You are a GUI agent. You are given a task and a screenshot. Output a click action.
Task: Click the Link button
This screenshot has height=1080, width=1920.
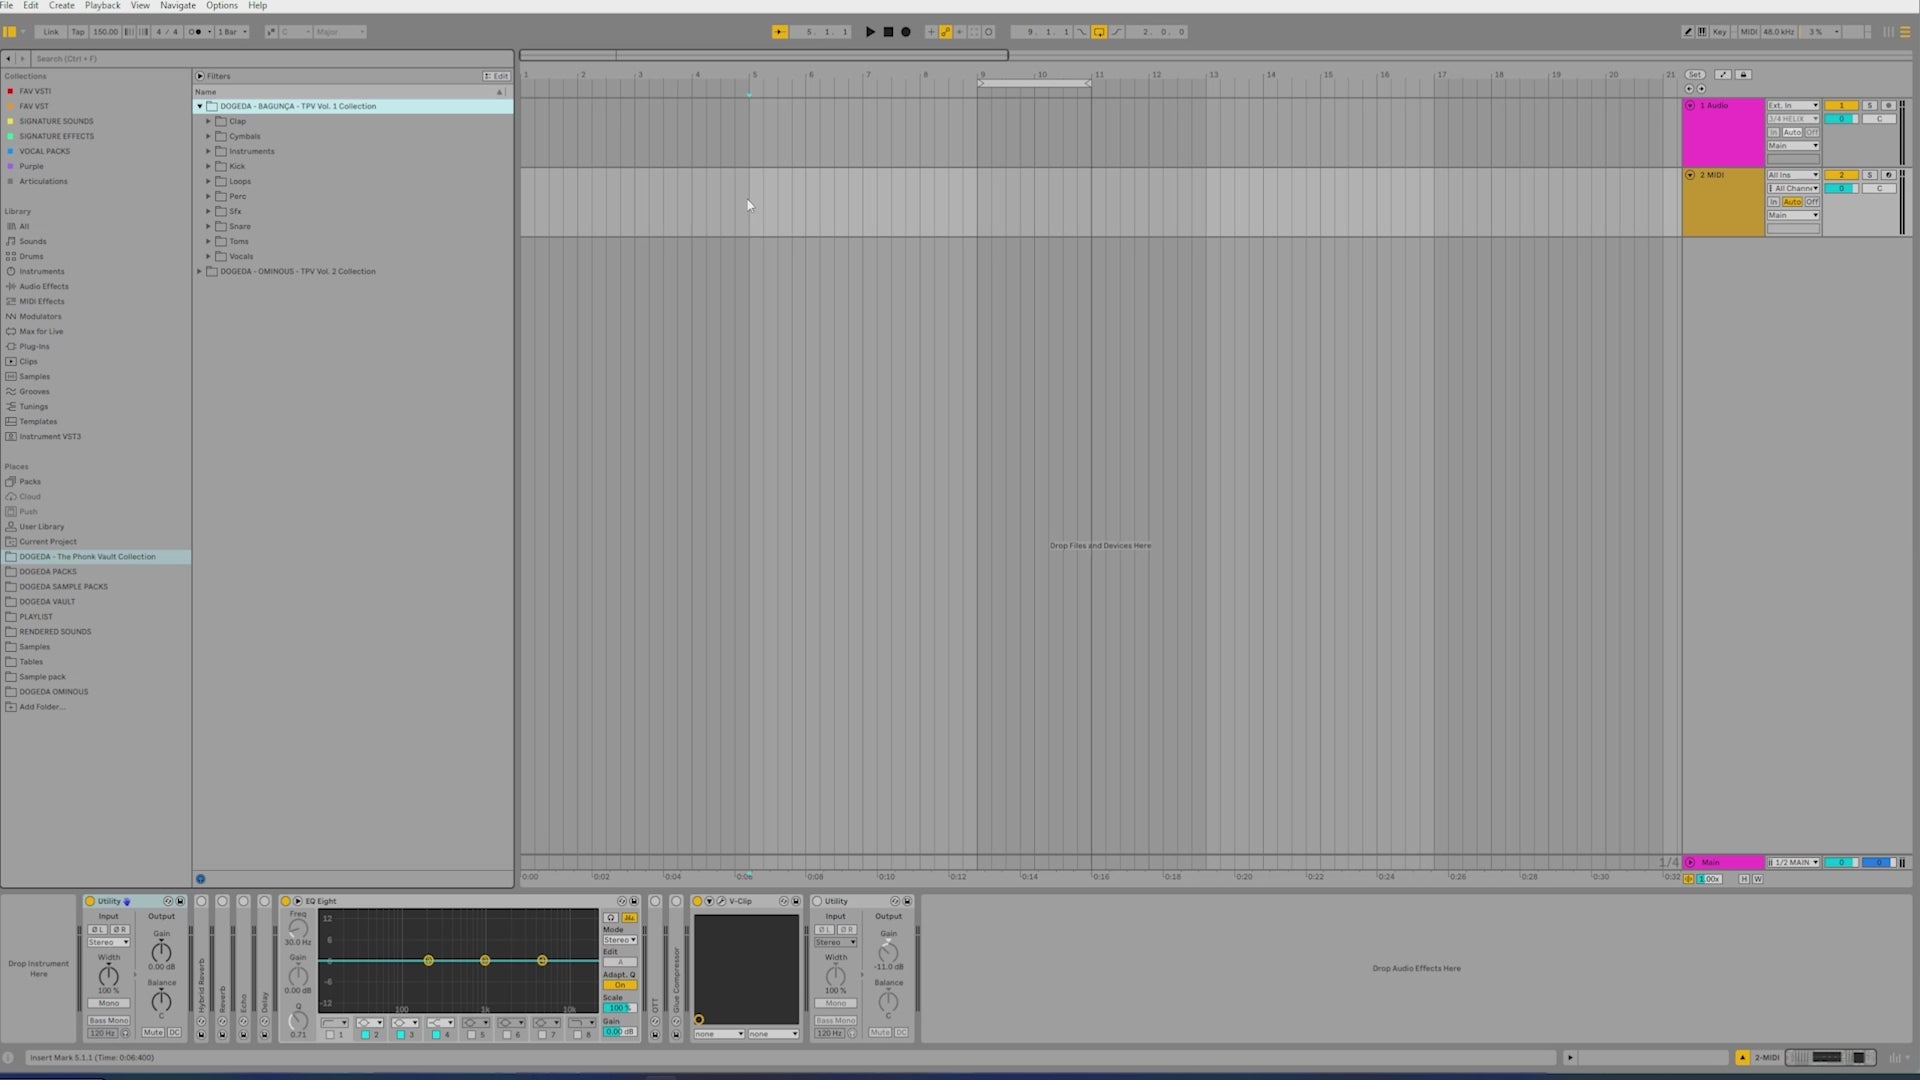click(51, 32)
